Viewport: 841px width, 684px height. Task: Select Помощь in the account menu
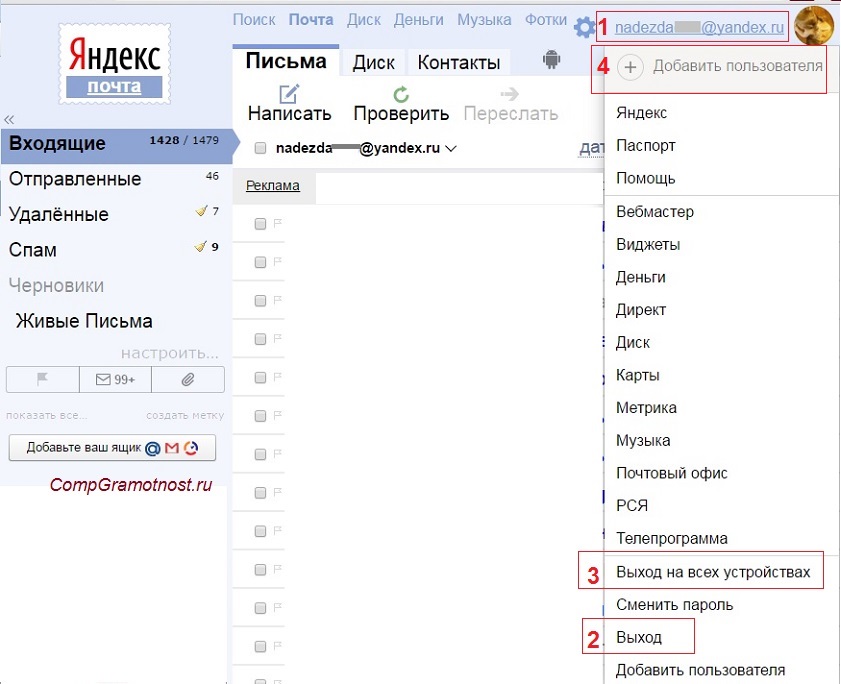[645, 179]
